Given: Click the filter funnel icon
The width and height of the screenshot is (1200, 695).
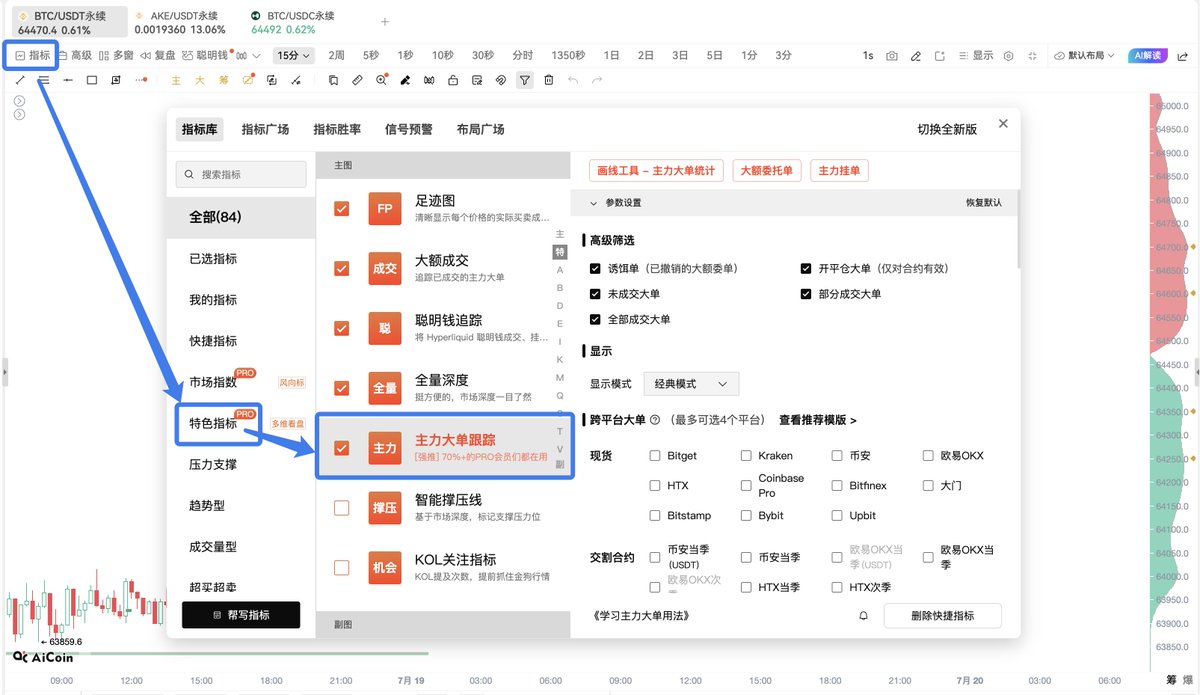Looking at the screenshot, I should click(525, 80).
